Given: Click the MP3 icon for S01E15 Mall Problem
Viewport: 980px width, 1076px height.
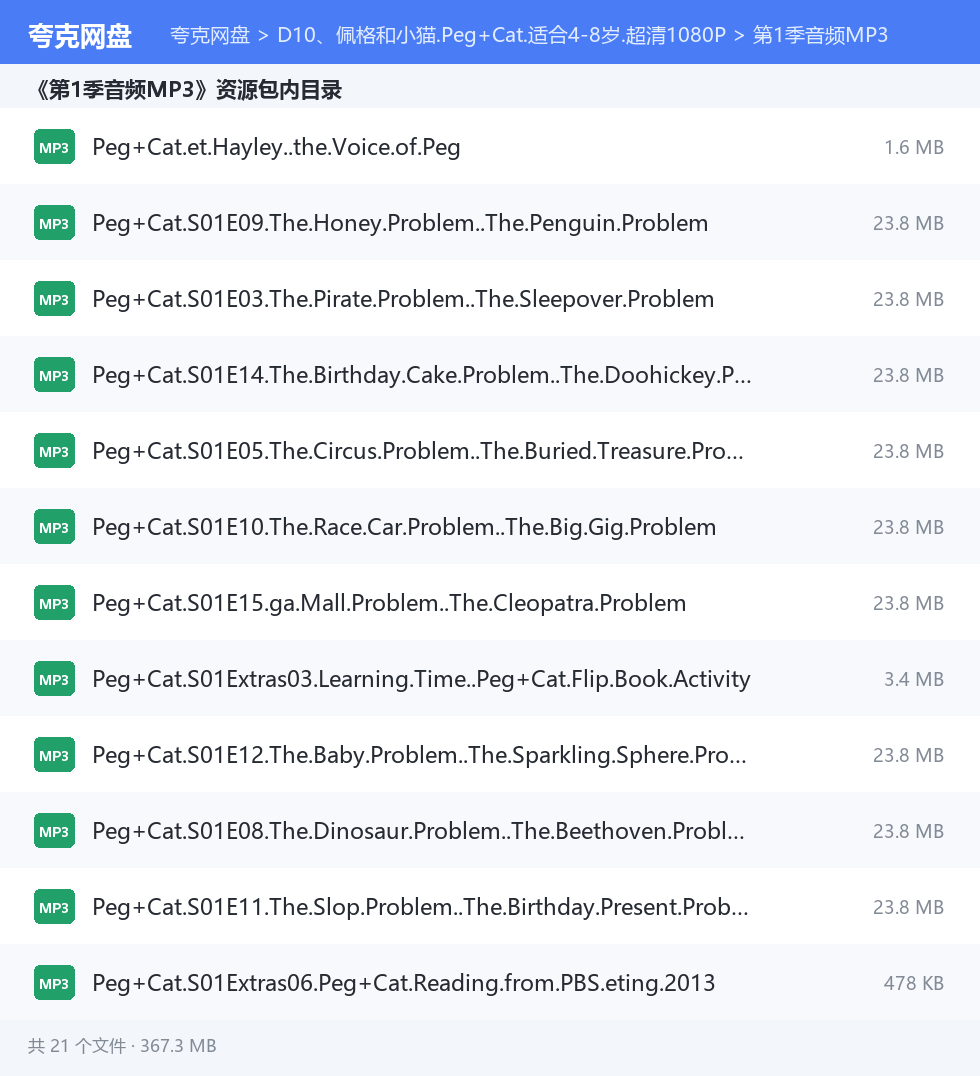Looking at the screenshot, I should pyautogui.click(x=54, y=603).
